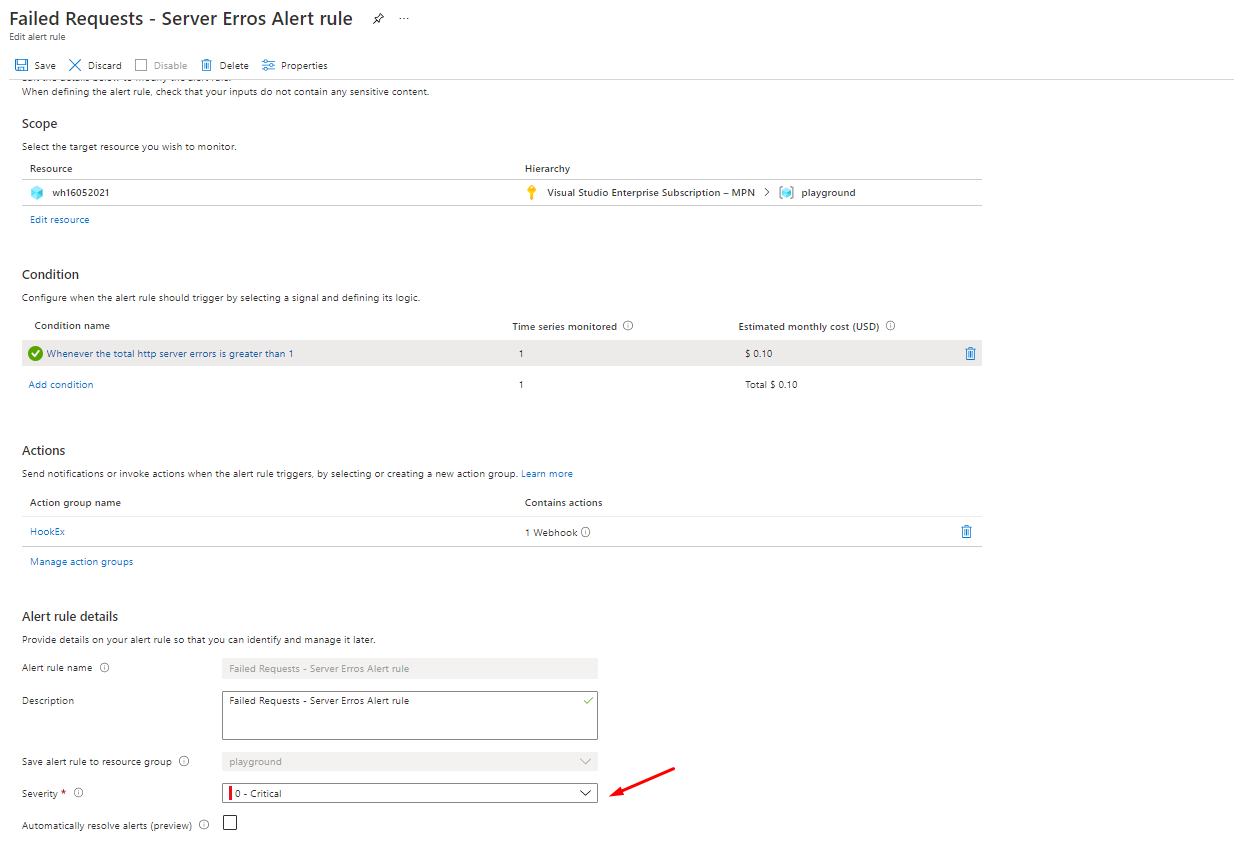This screenshot has width=1234, height=862.
Task: Delete the alert rule from toolbar
Action: [x=225, y=65]
